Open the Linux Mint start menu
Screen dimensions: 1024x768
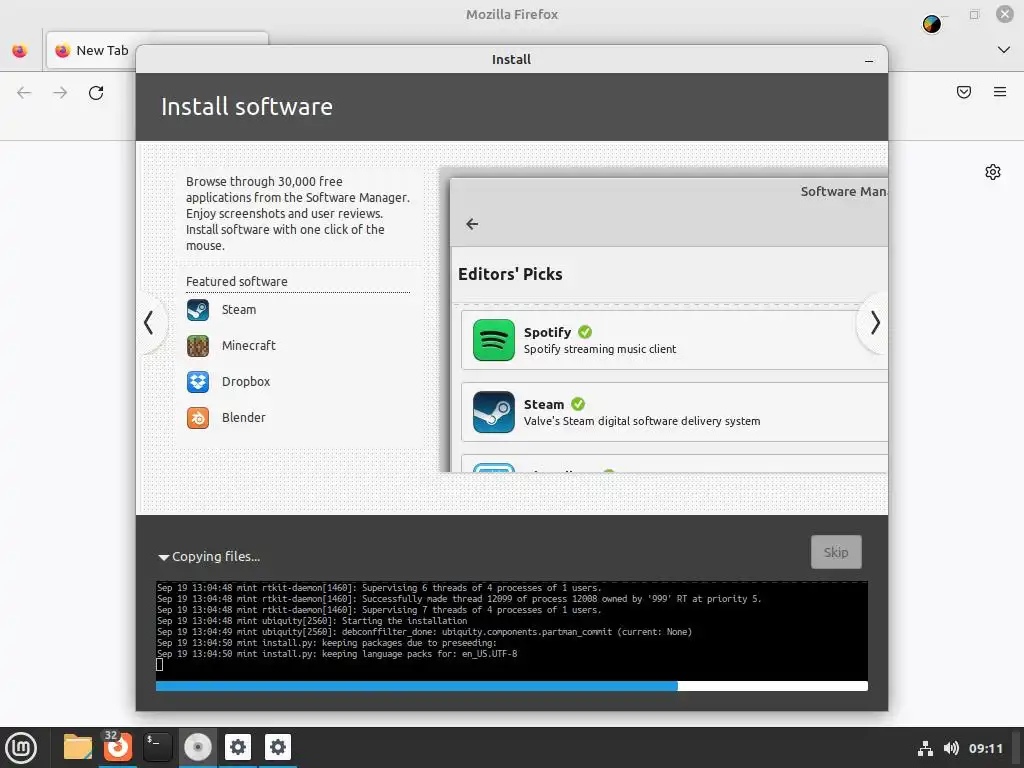pos(21,748)
